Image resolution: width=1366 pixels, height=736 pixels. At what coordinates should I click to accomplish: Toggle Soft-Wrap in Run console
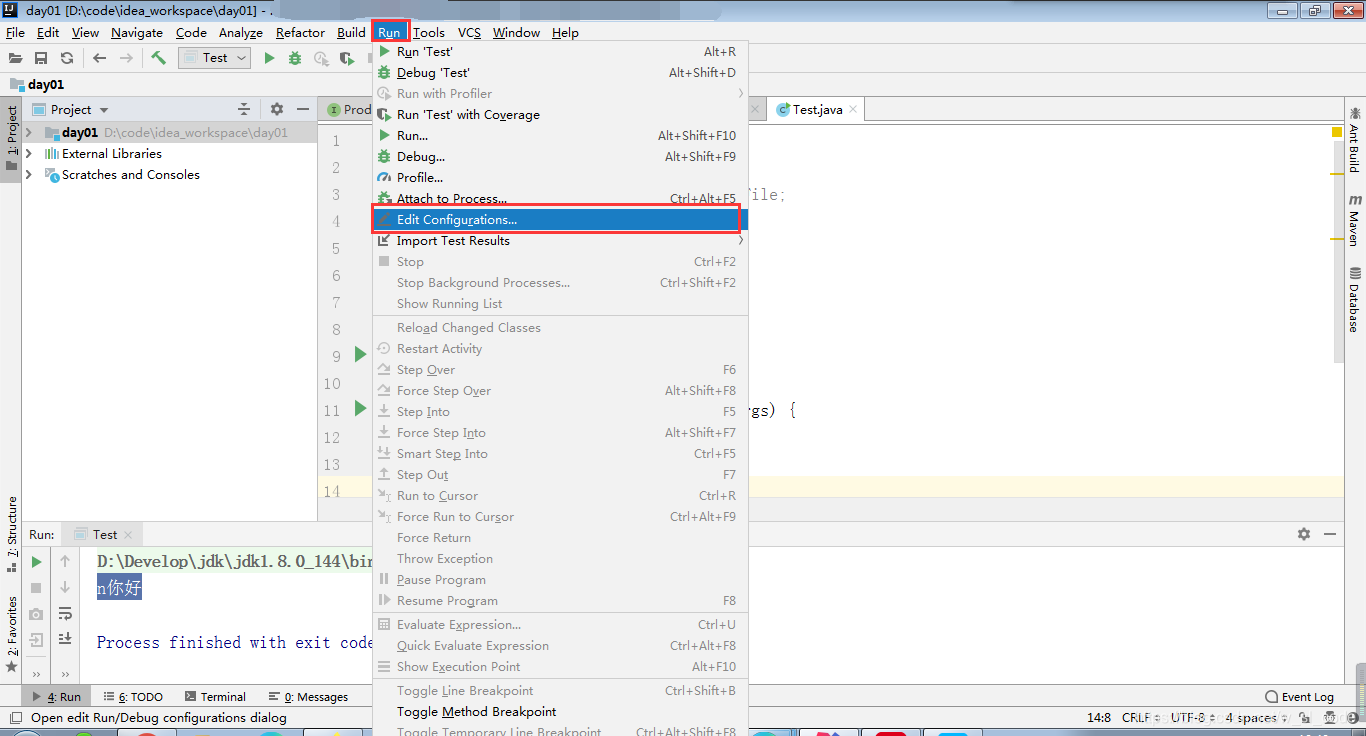coord(65,613)
